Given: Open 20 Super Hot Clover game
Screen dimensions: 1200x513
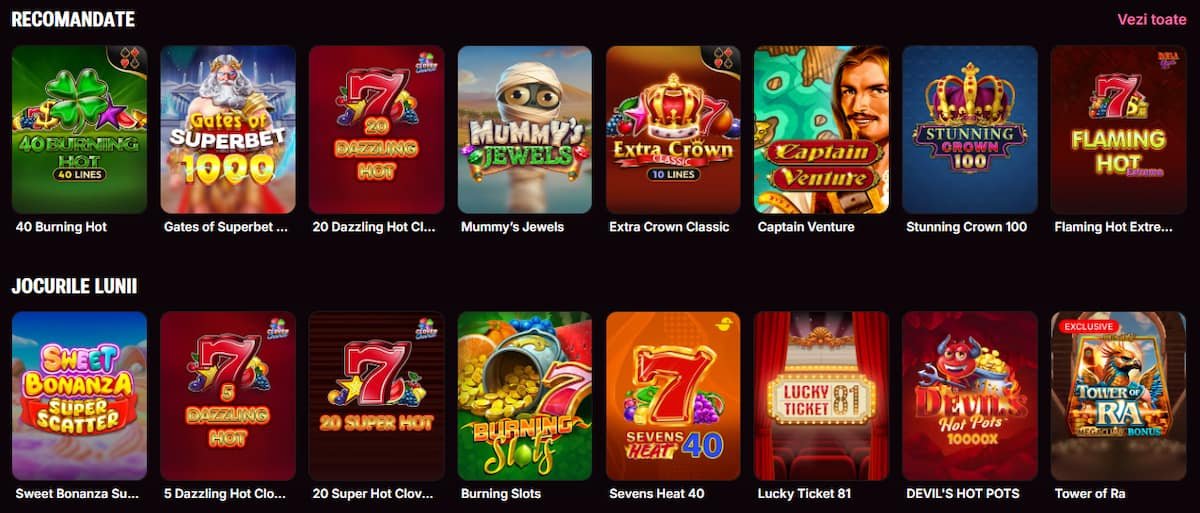Looking at the screenshot, I should [376, 396].
